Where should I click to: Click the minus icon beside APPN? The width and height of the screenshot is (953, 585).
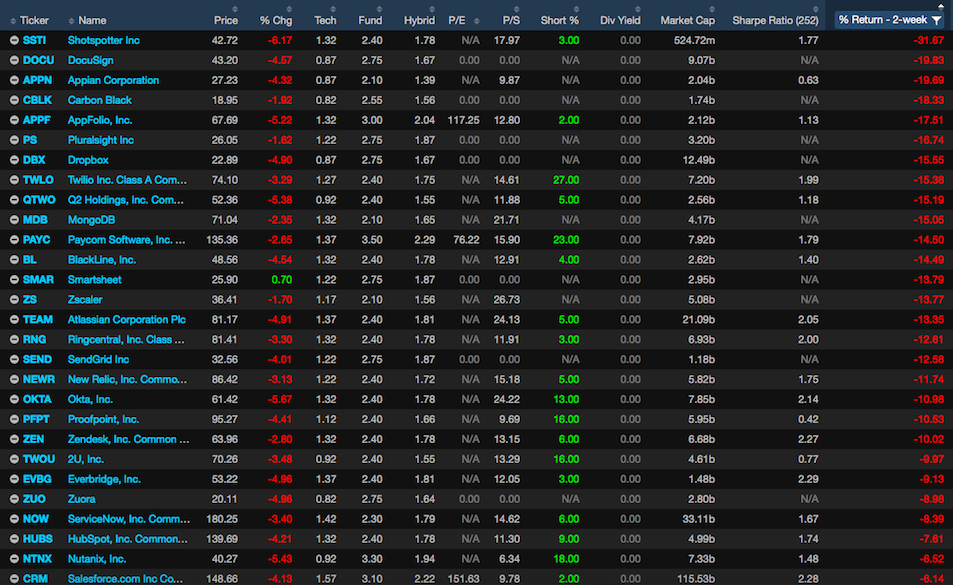(14, 80)
